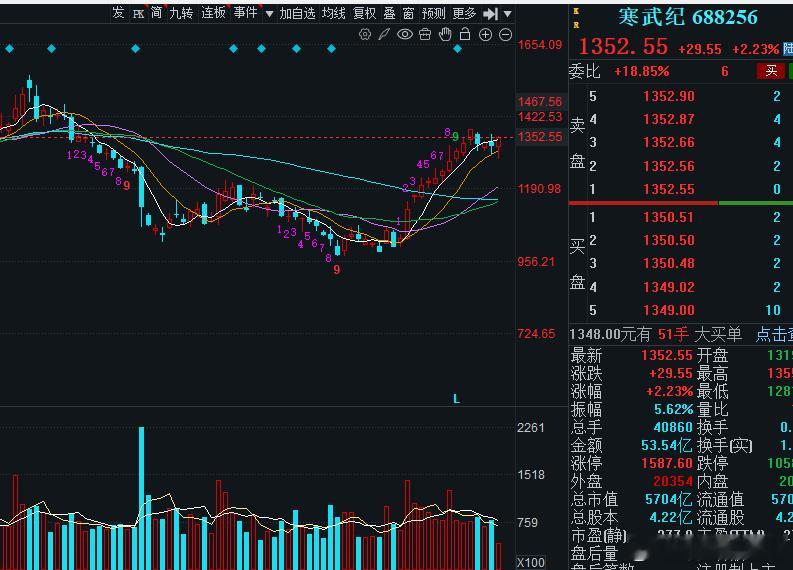The image size is (793, 570).
Task: Click the 大买单 large order notice
Action: click(718, 334)
